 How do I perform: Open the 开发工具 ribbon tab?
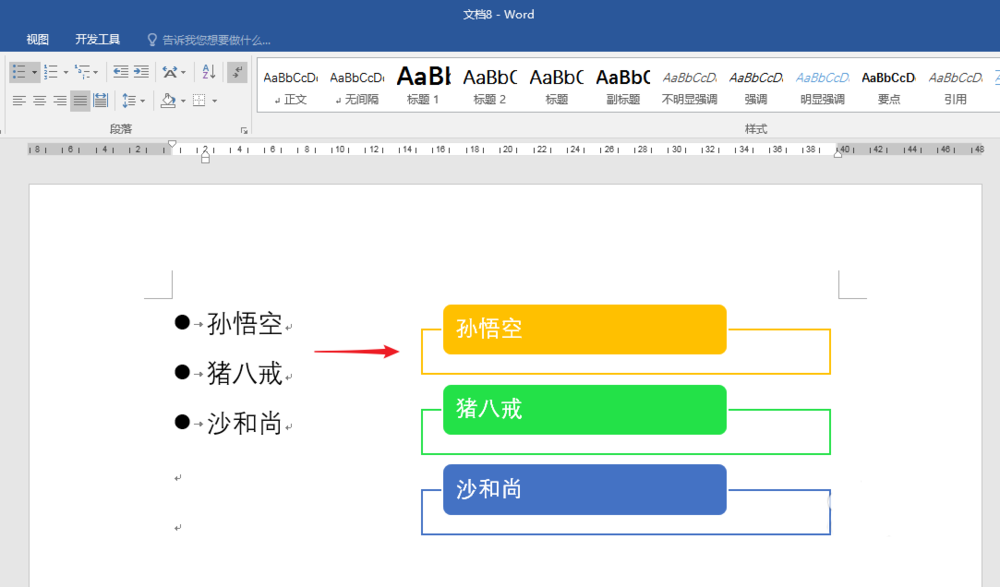98,40
